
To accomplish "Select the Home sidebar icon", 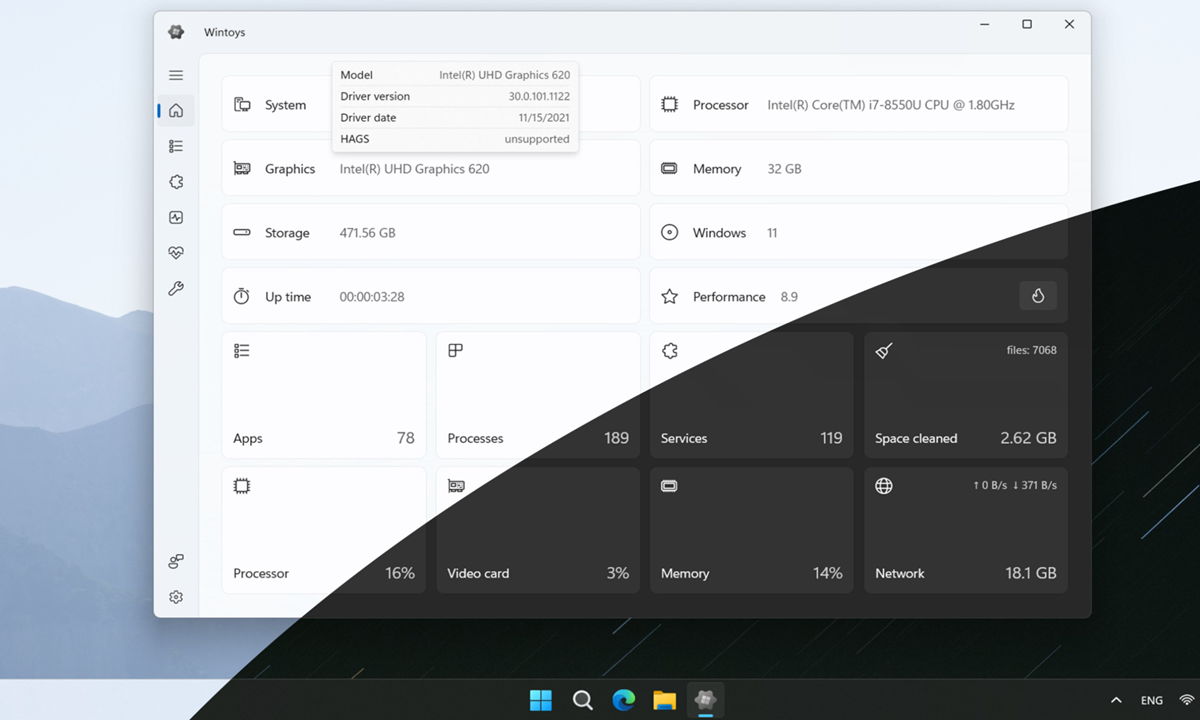I will tap(176, 111).
